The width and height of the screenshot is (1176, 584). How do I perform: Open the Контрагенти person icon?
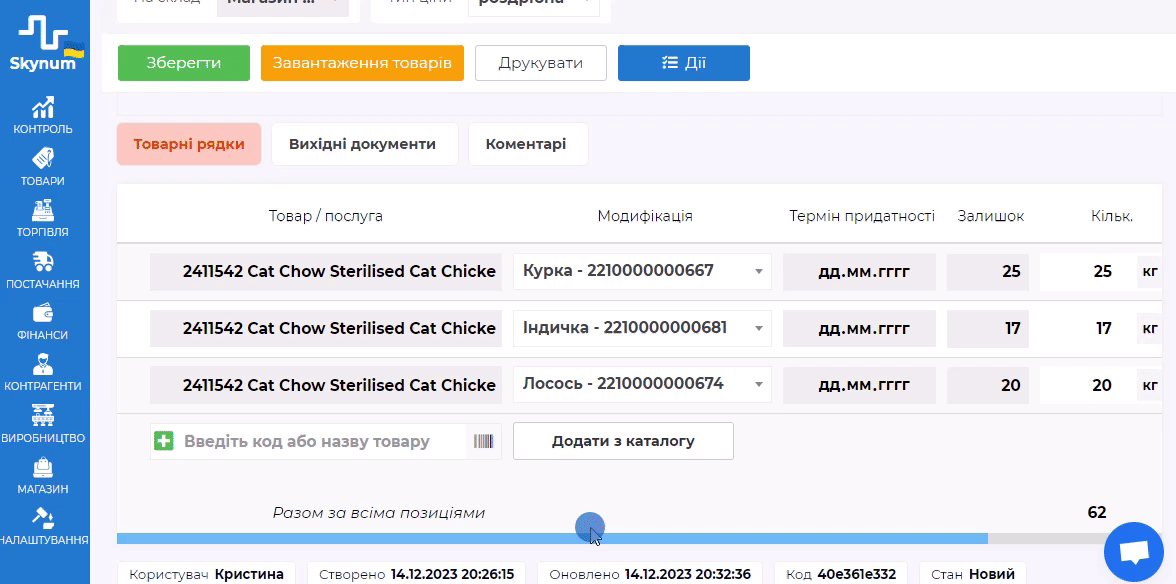(44, 364)
